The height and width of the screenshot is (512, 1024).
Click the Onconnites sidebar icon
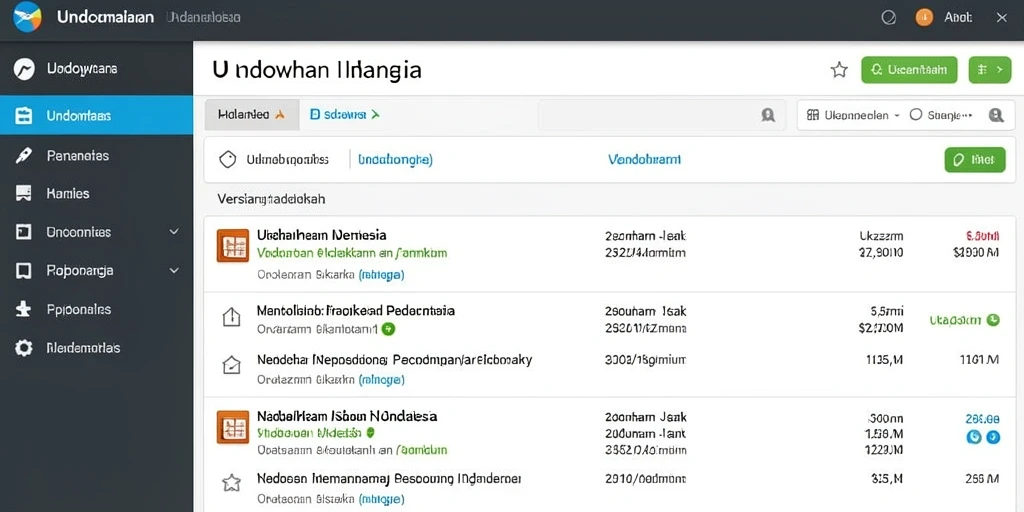click(24, 232)
